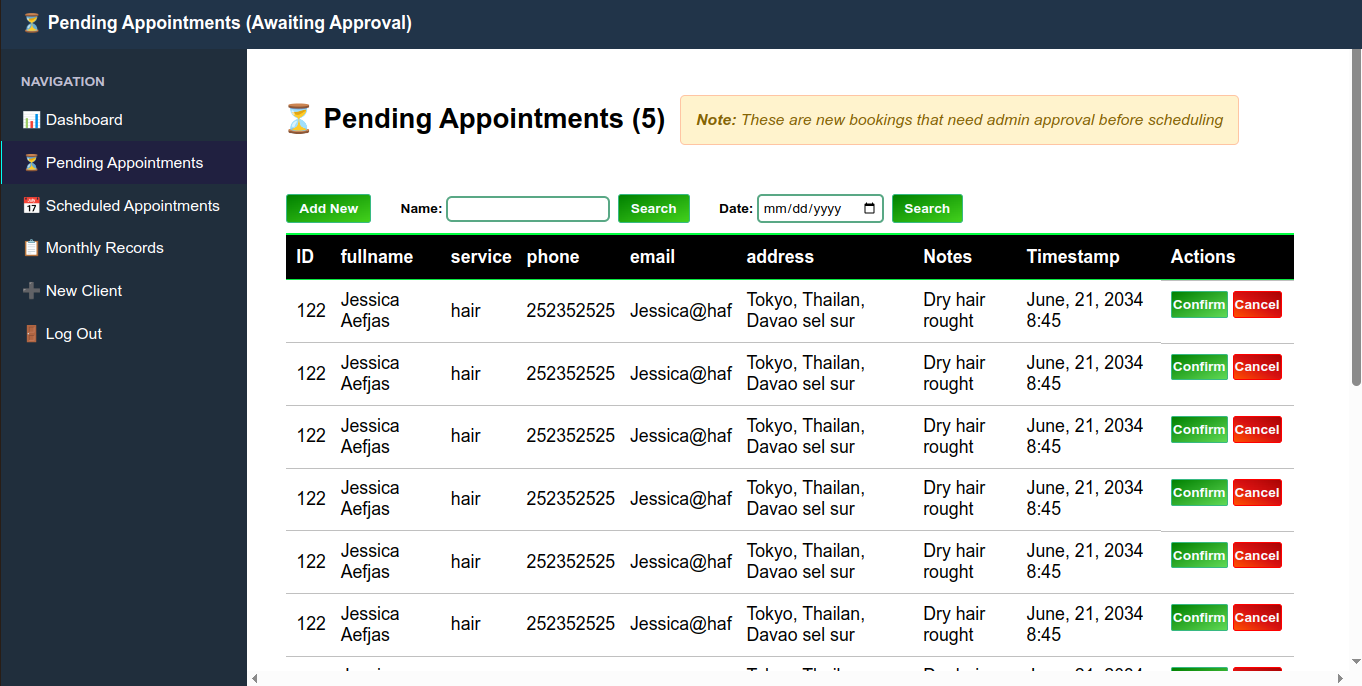
Task: Click the clipboard icon beside Monthly Records
Action: coord(31,248)
